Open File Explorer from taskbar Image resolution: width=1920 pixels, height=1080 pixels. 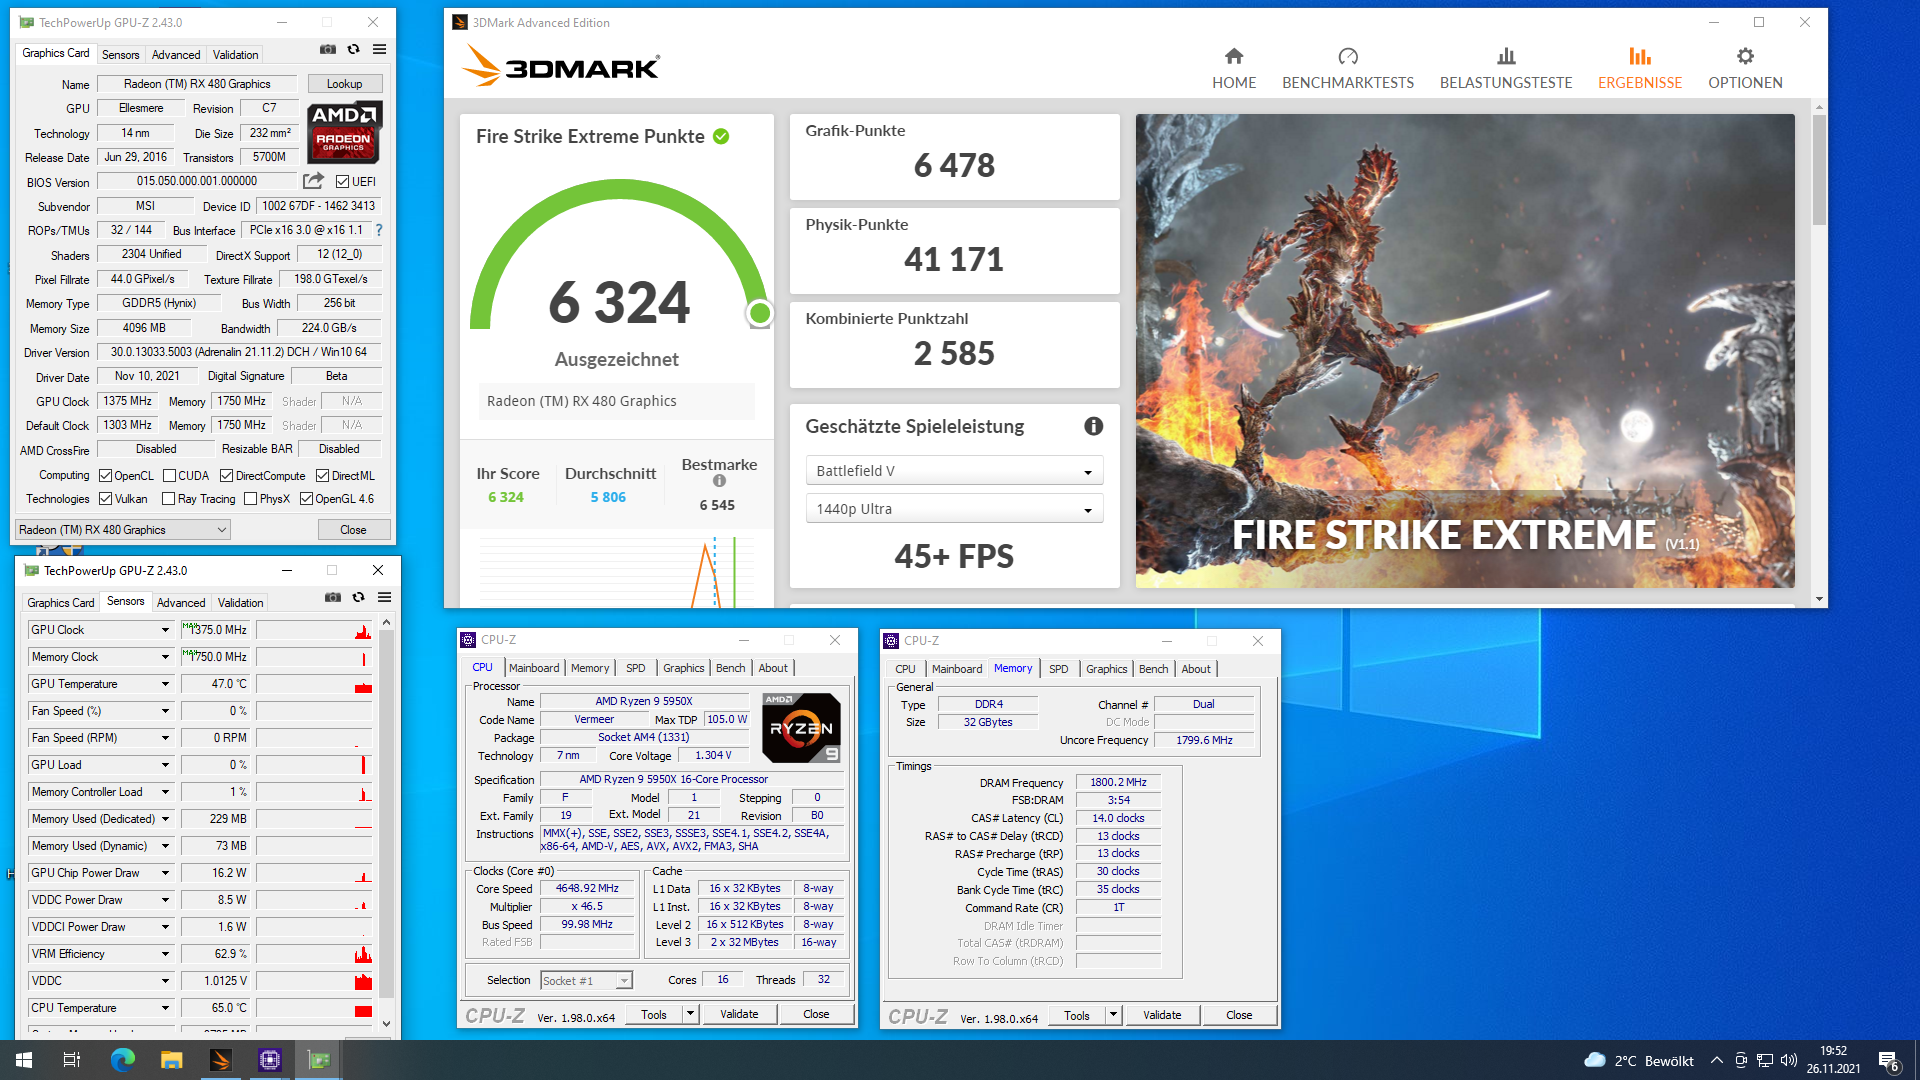tap(171, 1060)
